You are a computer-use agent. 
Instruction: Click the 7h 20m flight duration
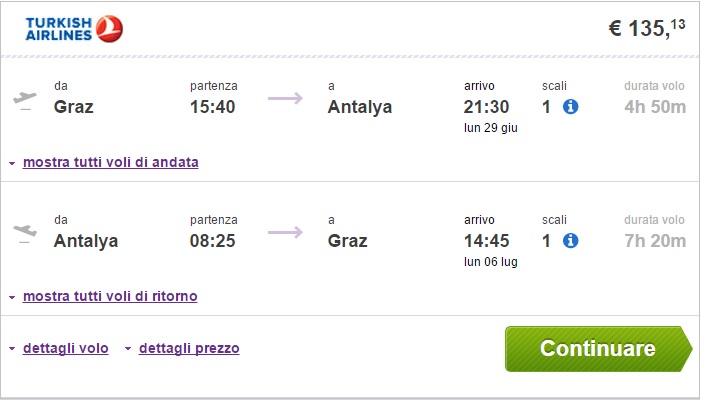point(655,240)
